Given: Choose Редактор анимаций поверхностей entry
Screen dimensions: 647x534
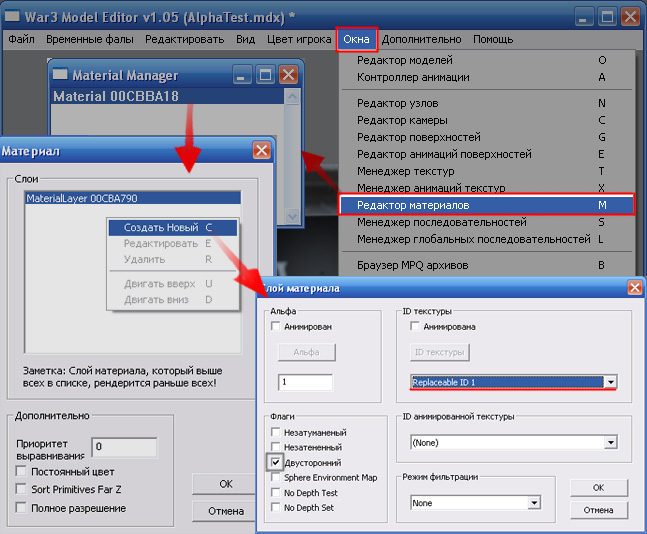Looking at the screenshot, I should [x=487, y=154].
